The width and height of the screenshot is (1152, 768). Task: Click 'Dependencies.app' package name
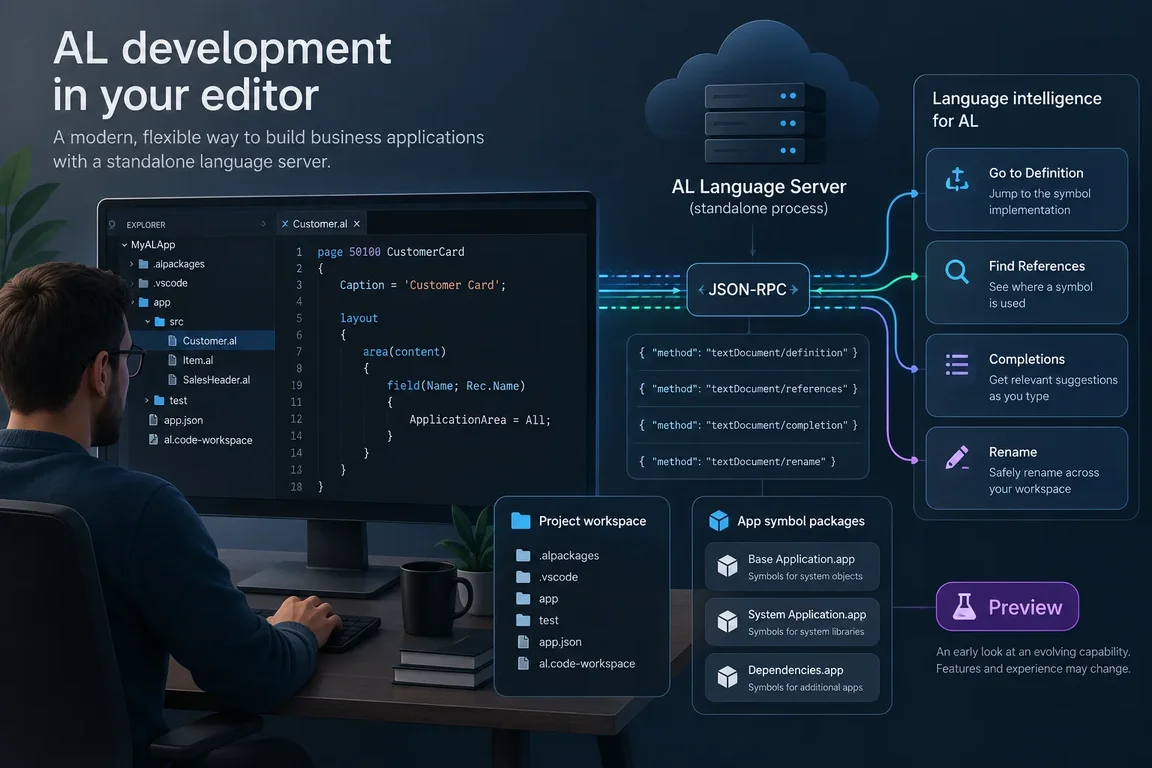[x=796, y=670]
